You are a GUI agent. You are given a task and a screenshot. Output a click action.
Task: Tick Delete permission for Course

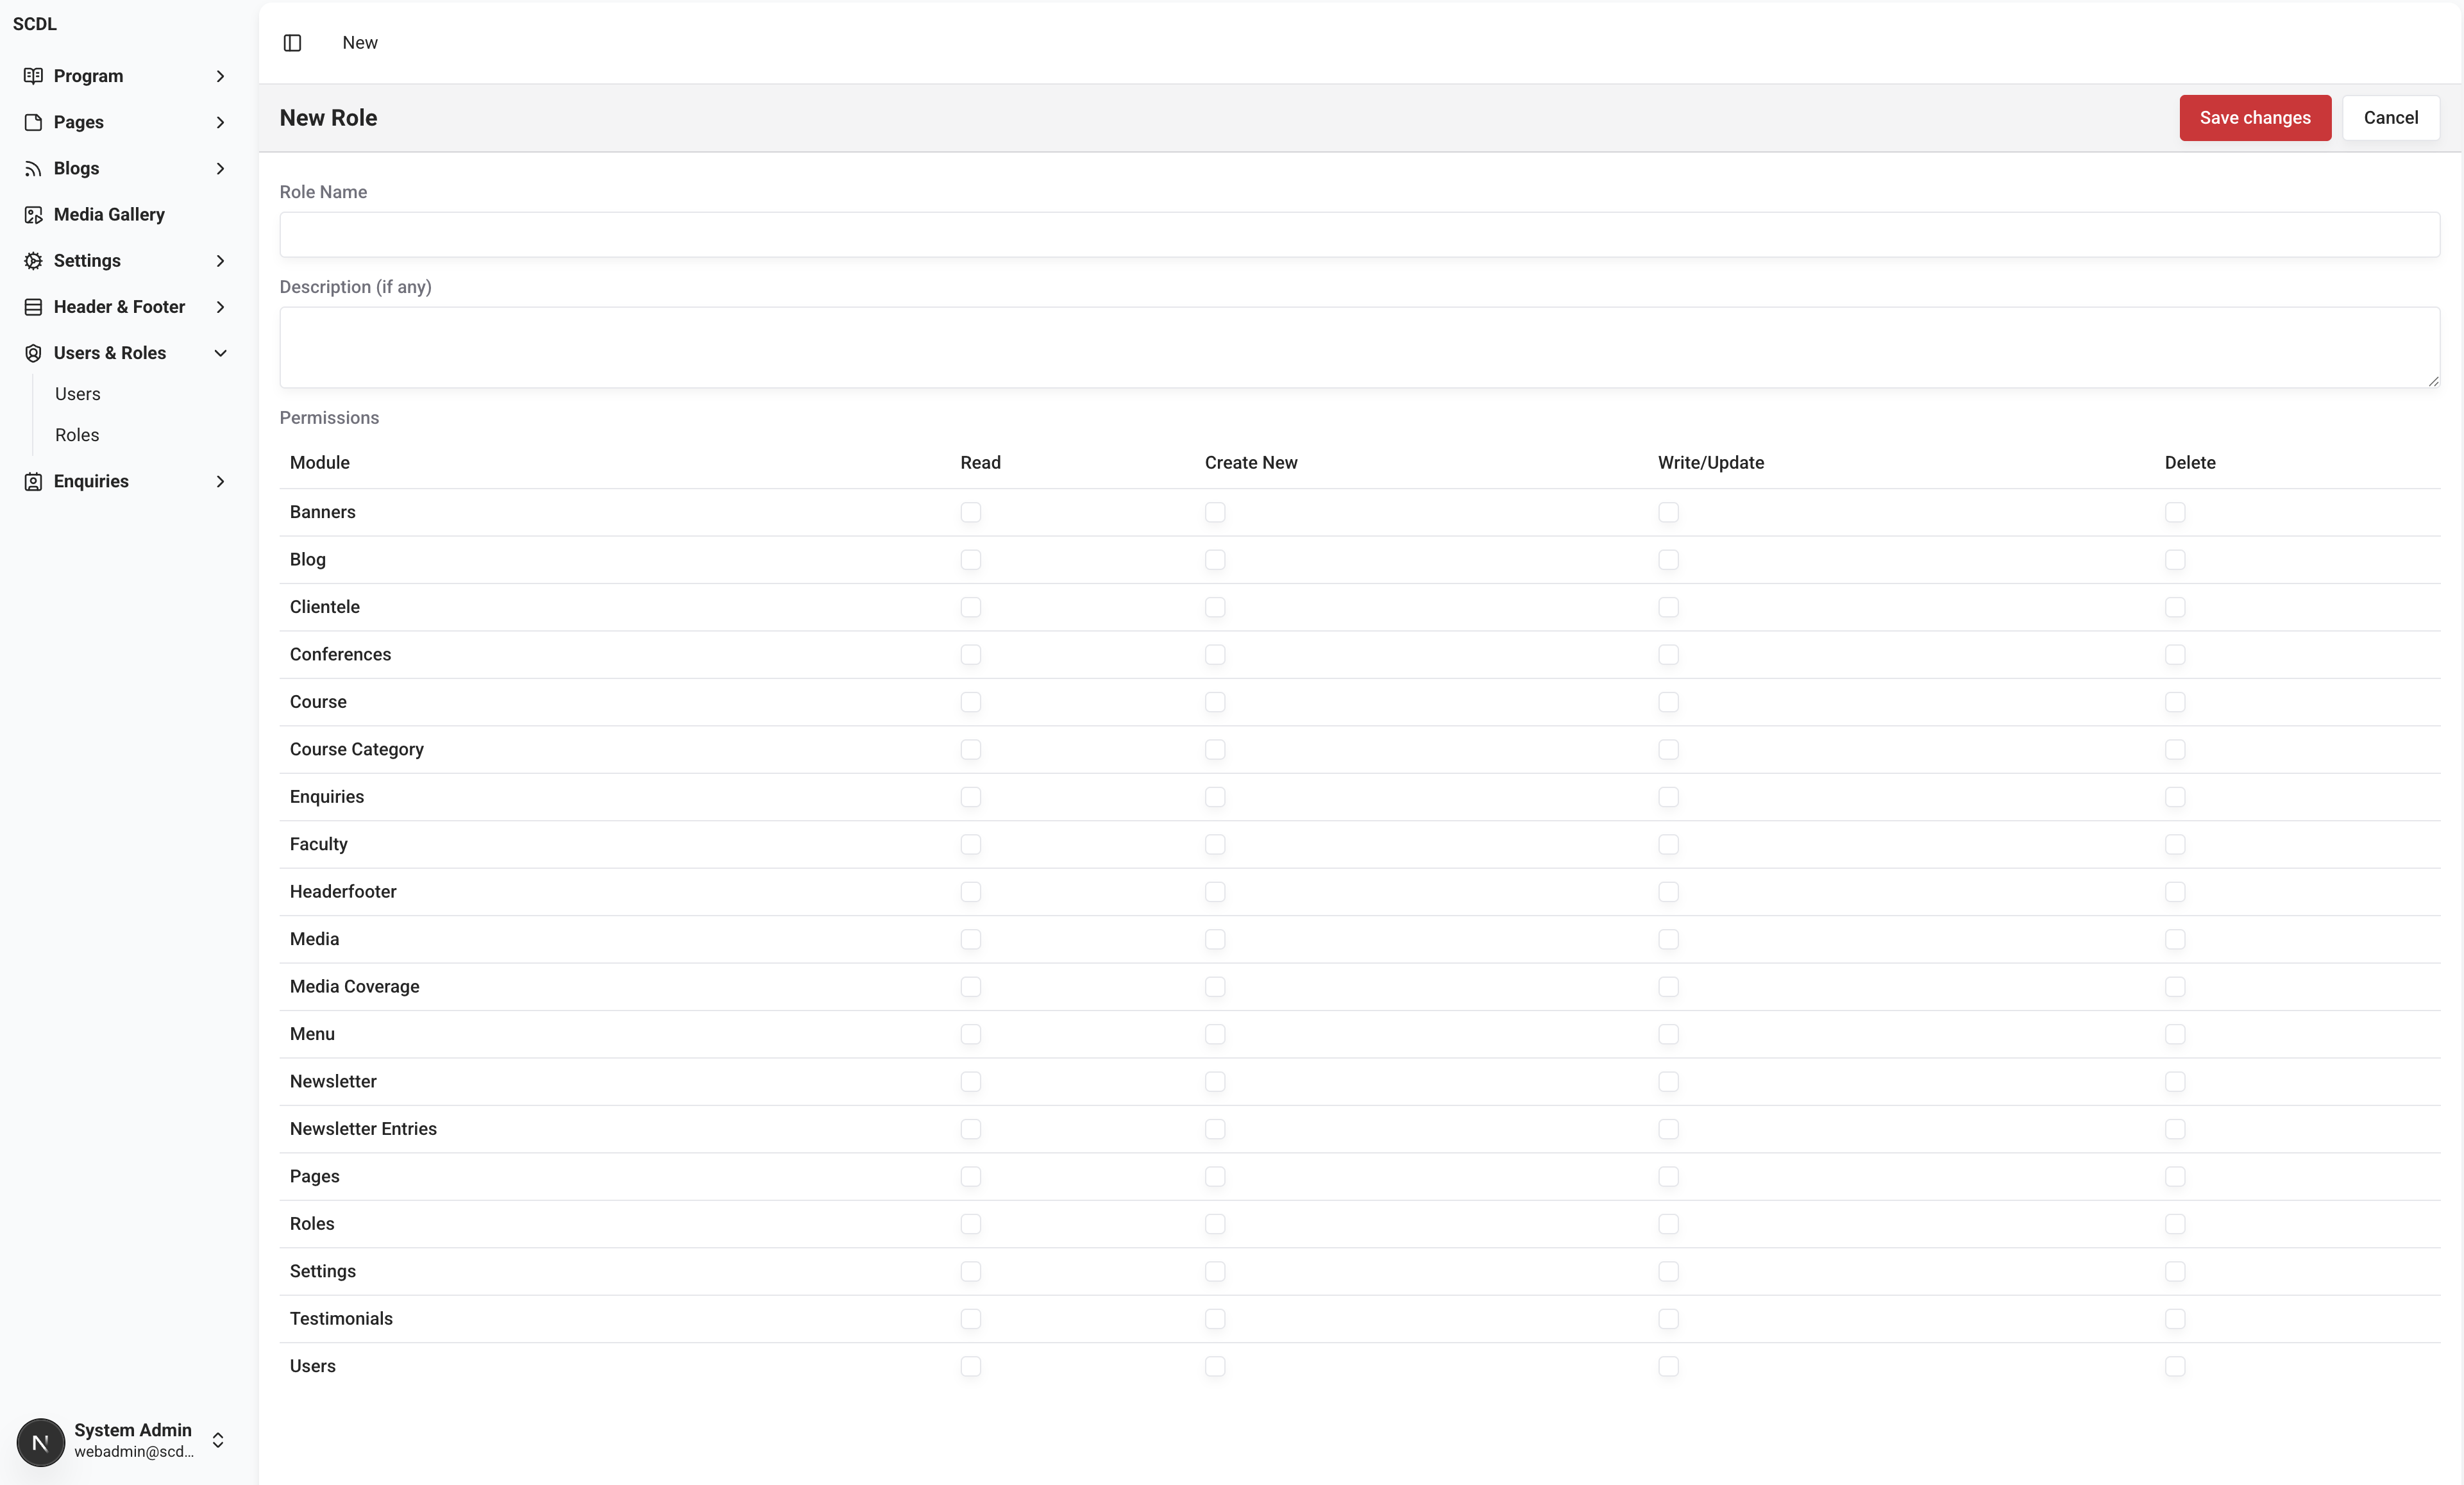pyautogui.click(x=2174, y=702)
